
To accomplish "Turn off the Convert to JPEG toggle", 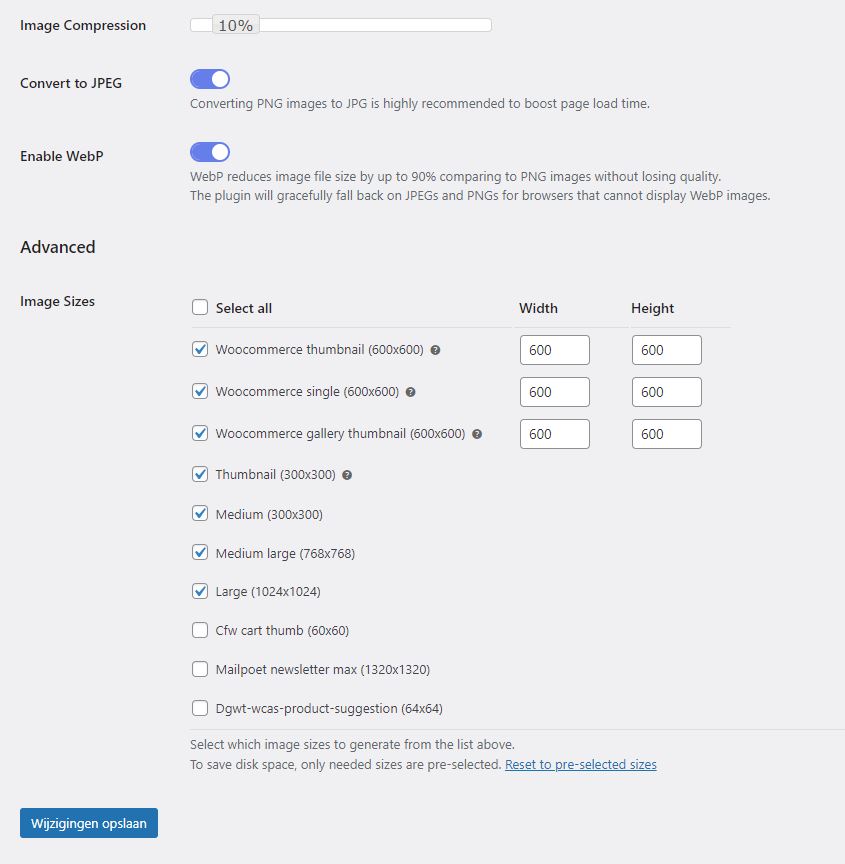I will click(x=210, y=79).
